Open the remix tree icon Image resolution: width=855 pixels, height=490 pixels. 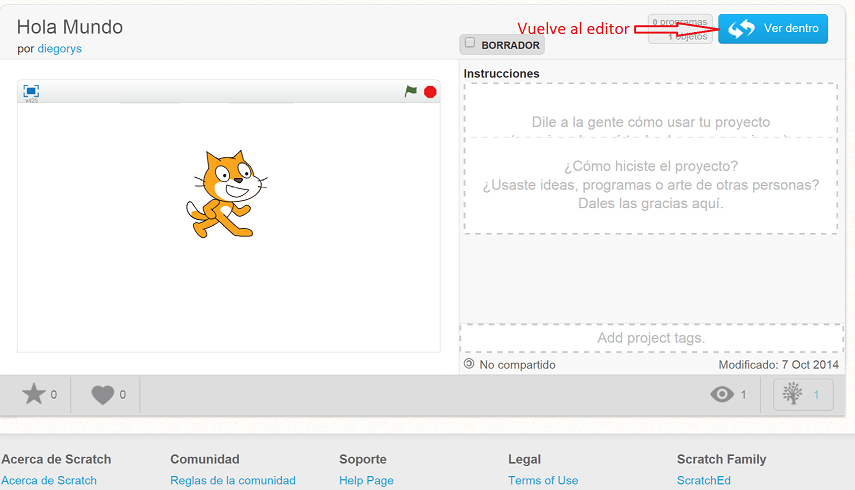click(x=793, y=395)
